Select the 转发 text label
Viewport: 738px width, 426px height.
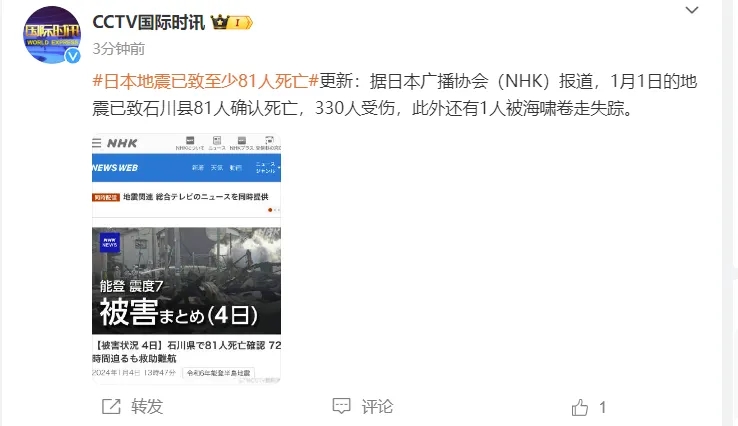point(147,406)
